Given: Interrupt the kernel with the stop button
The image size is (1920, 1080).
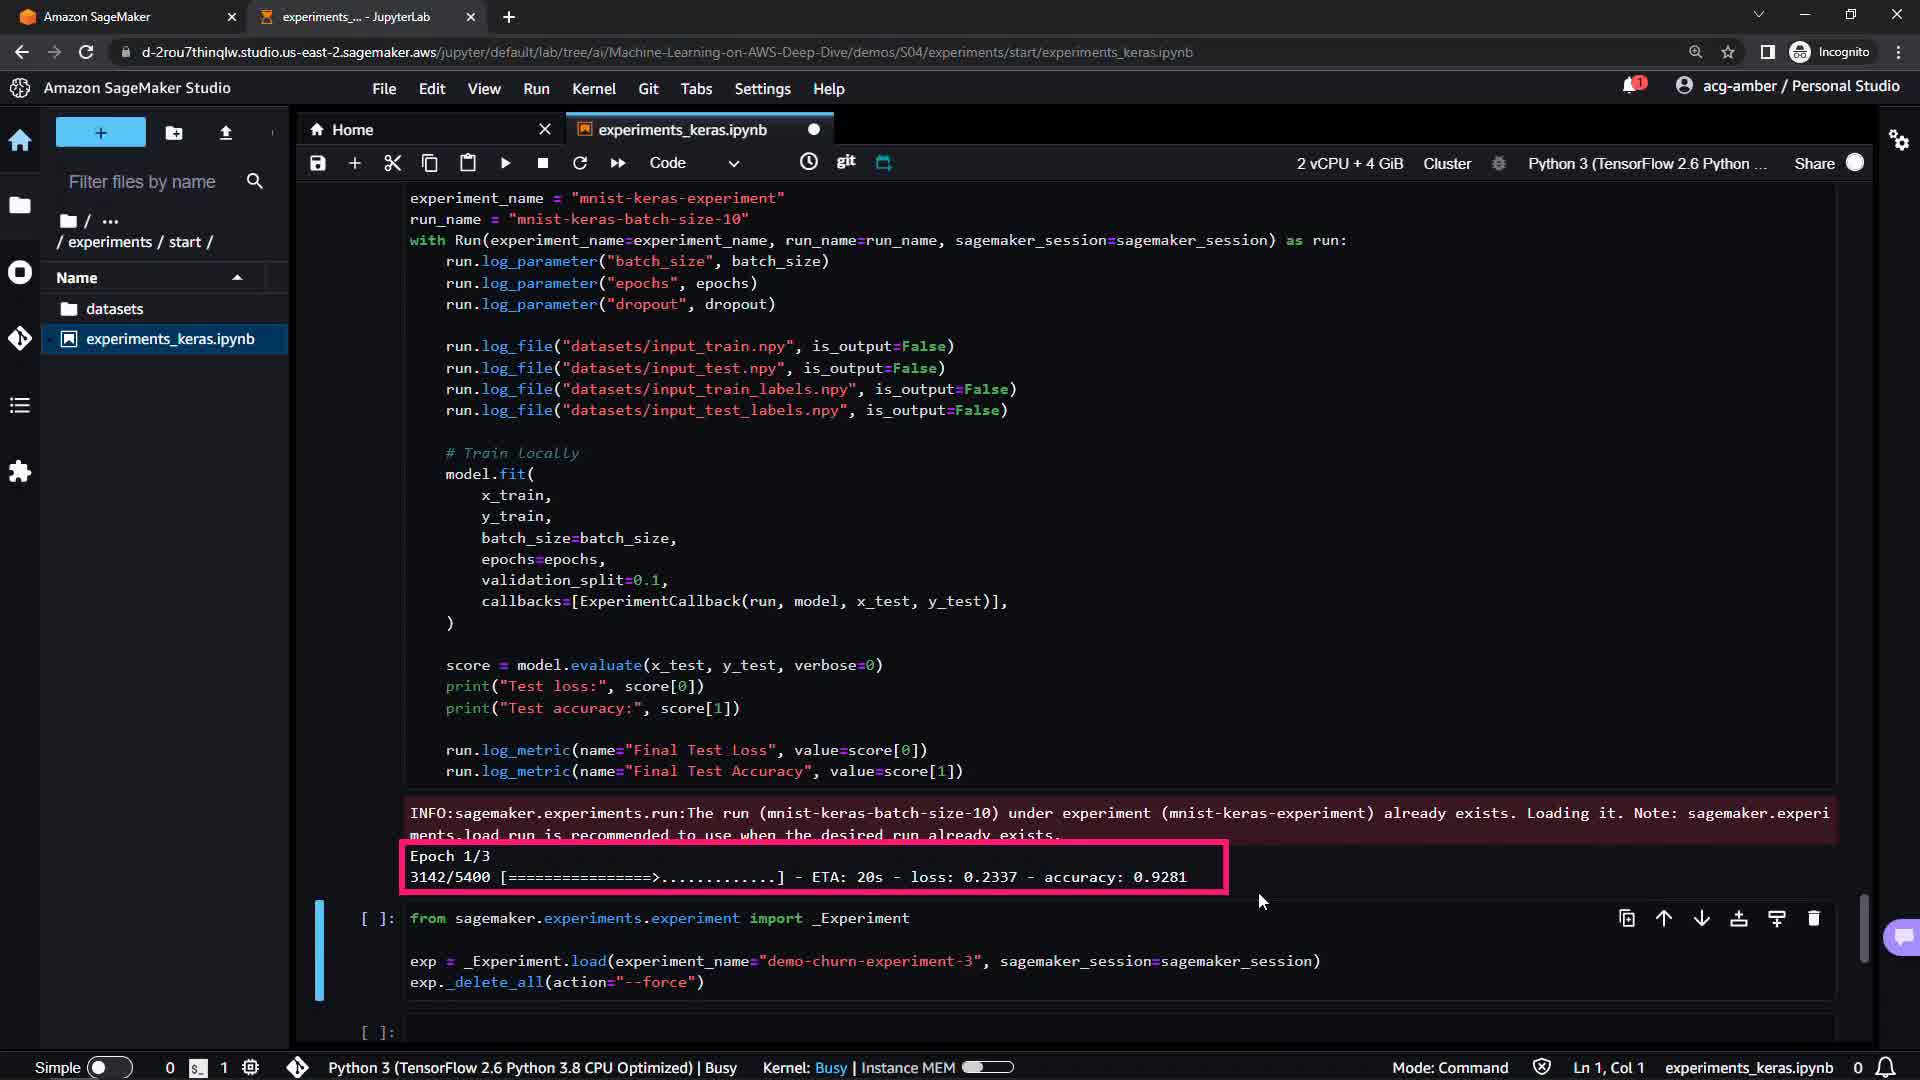Looking at the screenshot, I should [542, 163].
